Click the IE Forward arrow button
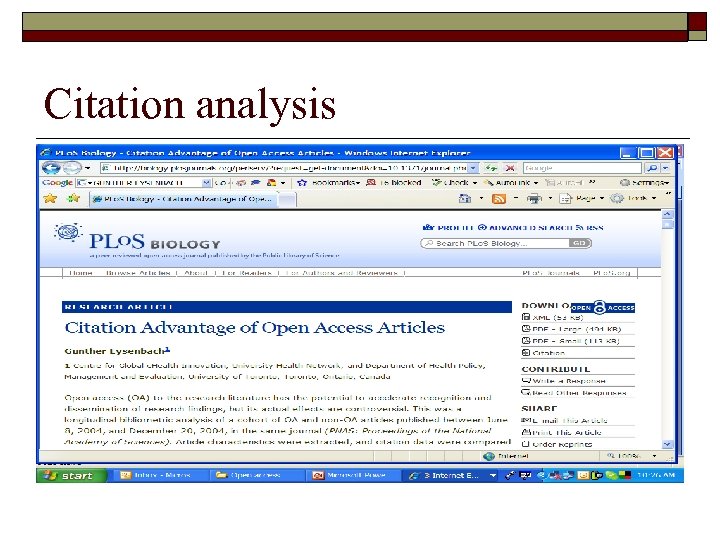720x540 pixels. pos(71,168)
